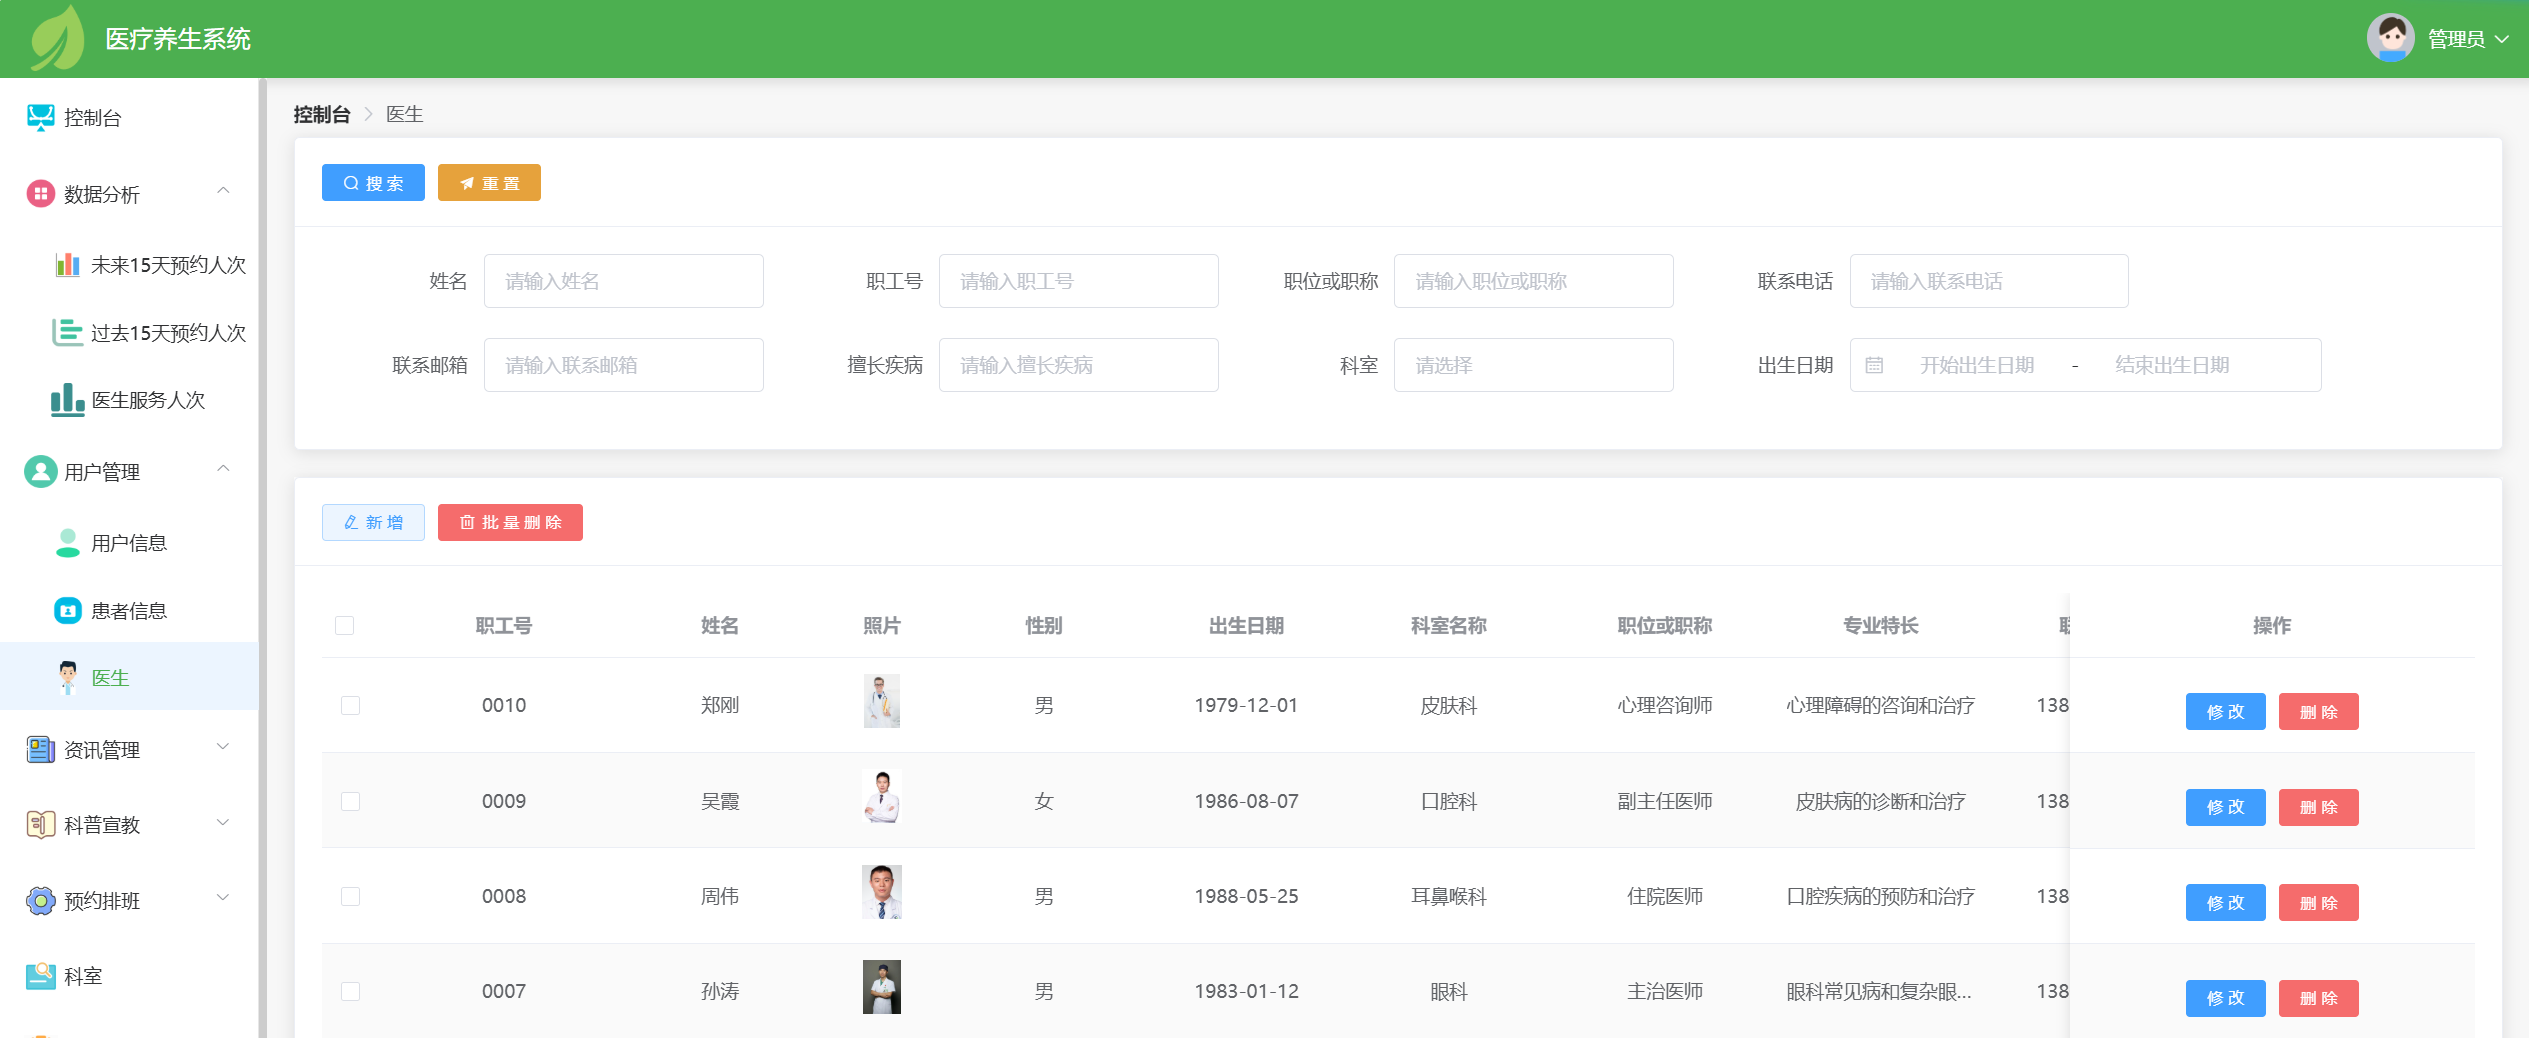The image size is (2529, 1038).
Task: Click 修改 button for 孙涛 row
Action: [2225, 998]
